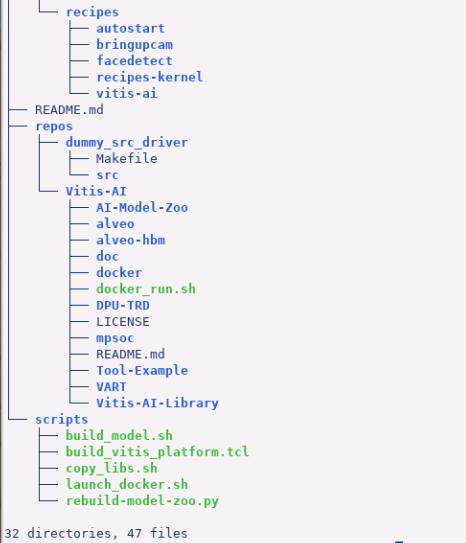Click the 'Tool-Example' directory

click(x=142, y=371)
